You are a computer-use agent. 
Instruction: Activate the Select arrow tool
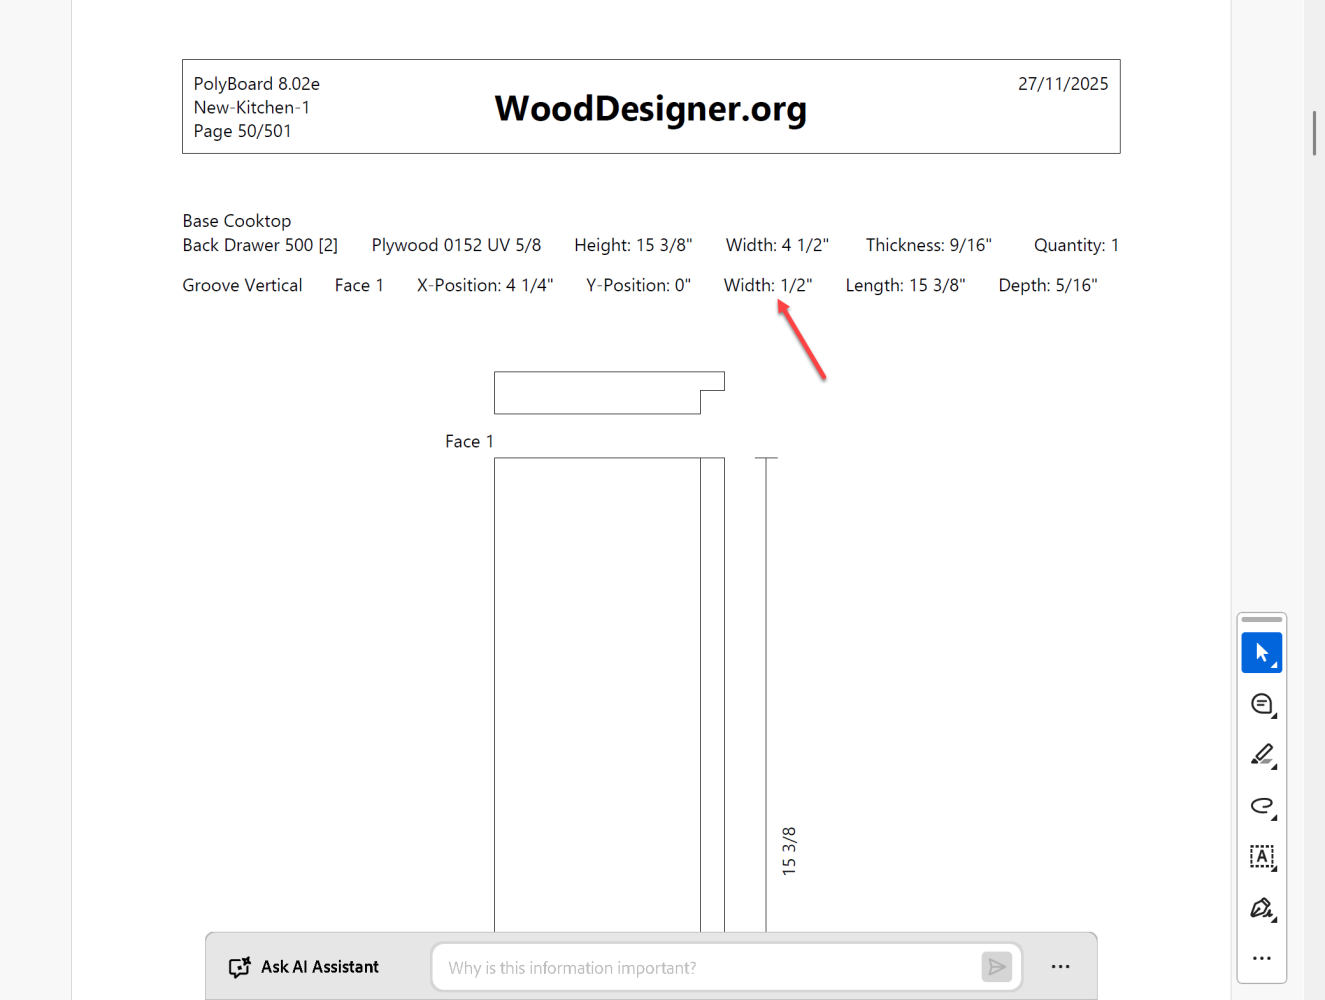point(1261,653)
